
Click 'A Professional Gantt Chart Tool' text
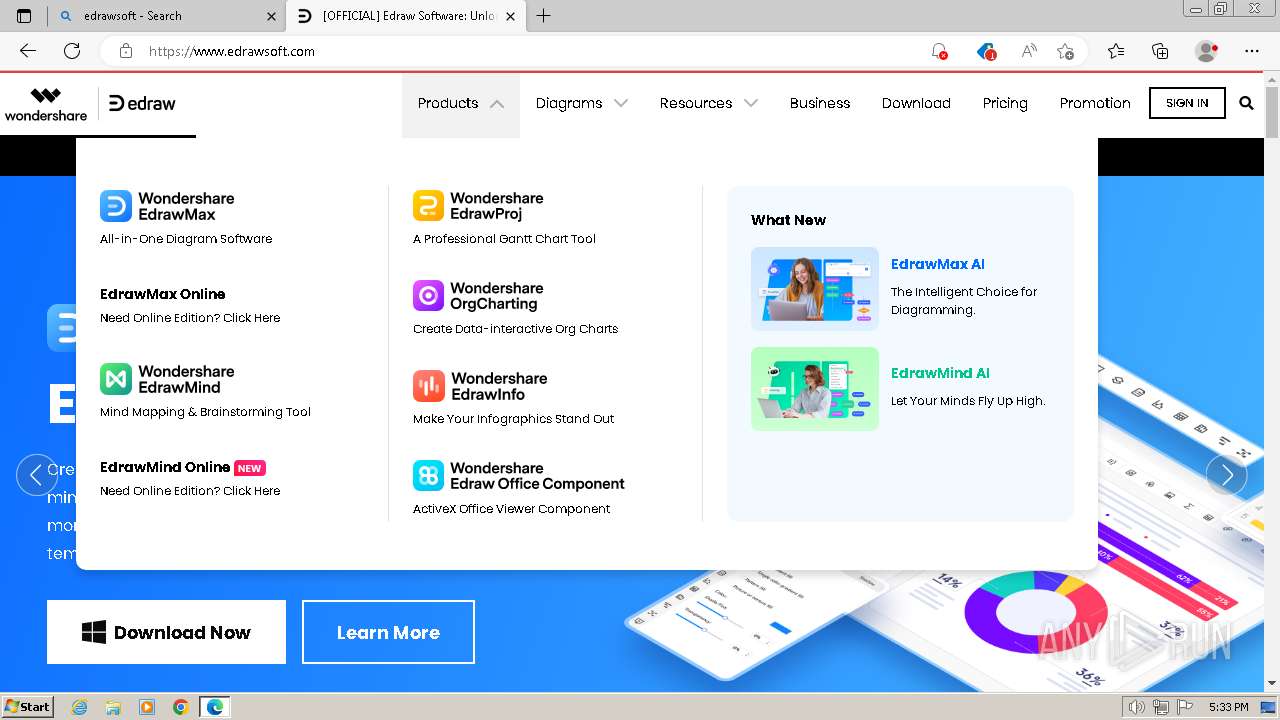point(504,239)
